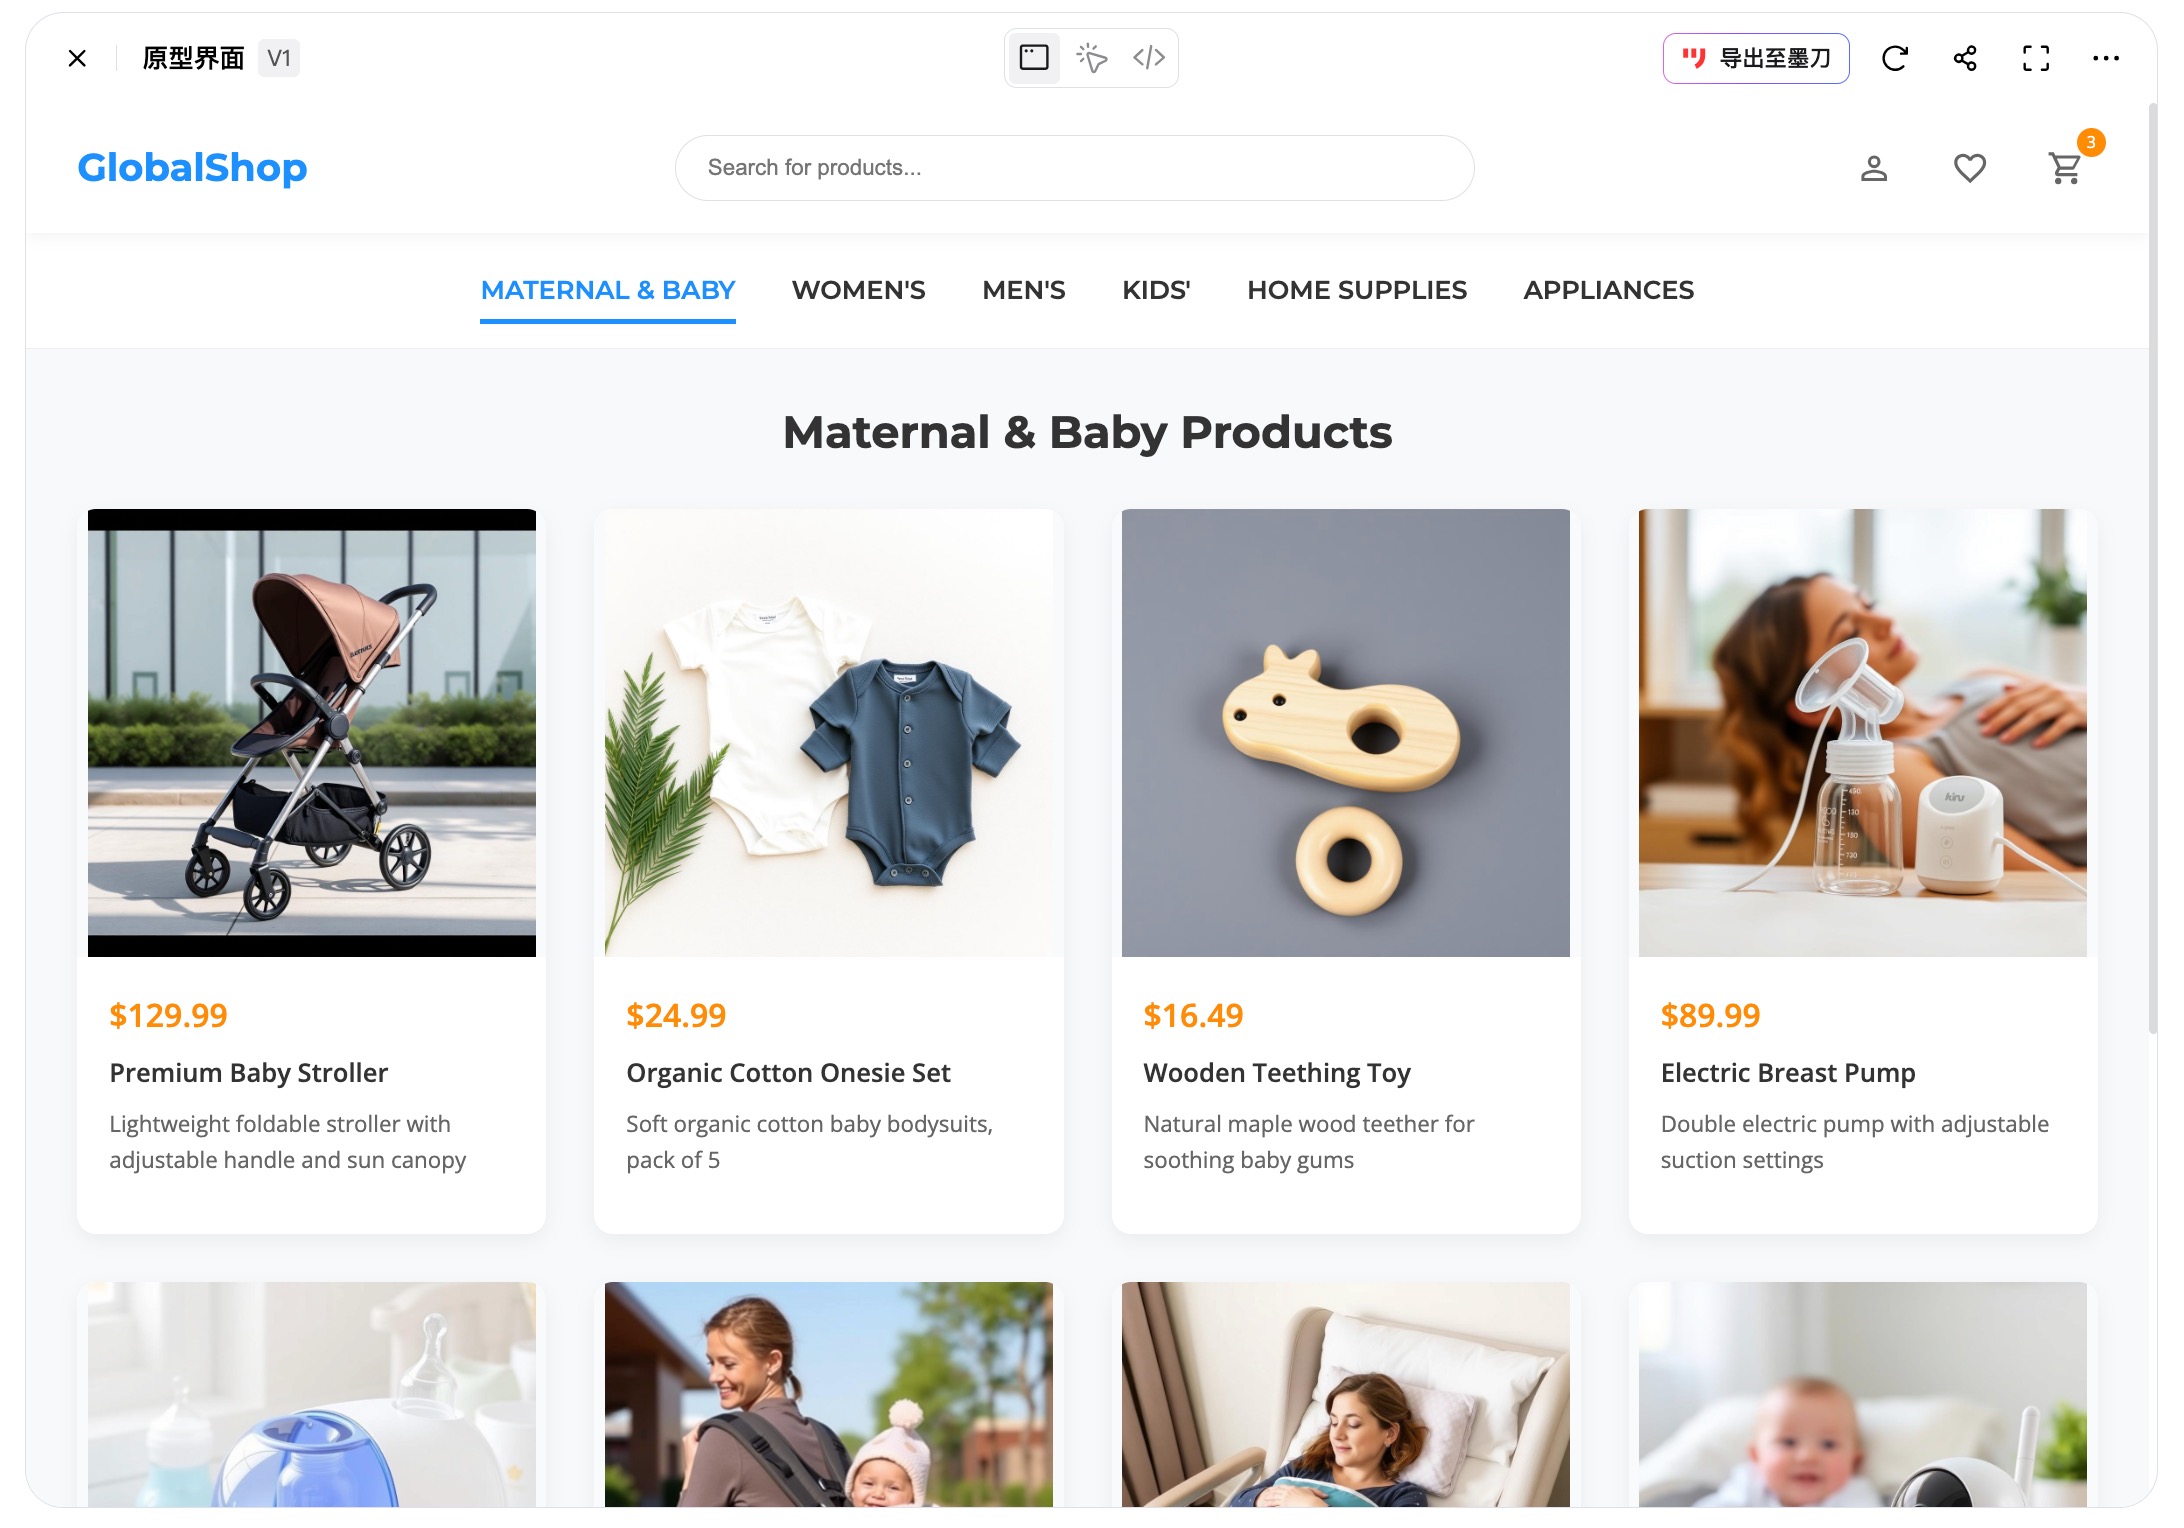2184x1528 pixels.
Task: Open the APPLIANCES category tab
Action: pos(1608,290)
